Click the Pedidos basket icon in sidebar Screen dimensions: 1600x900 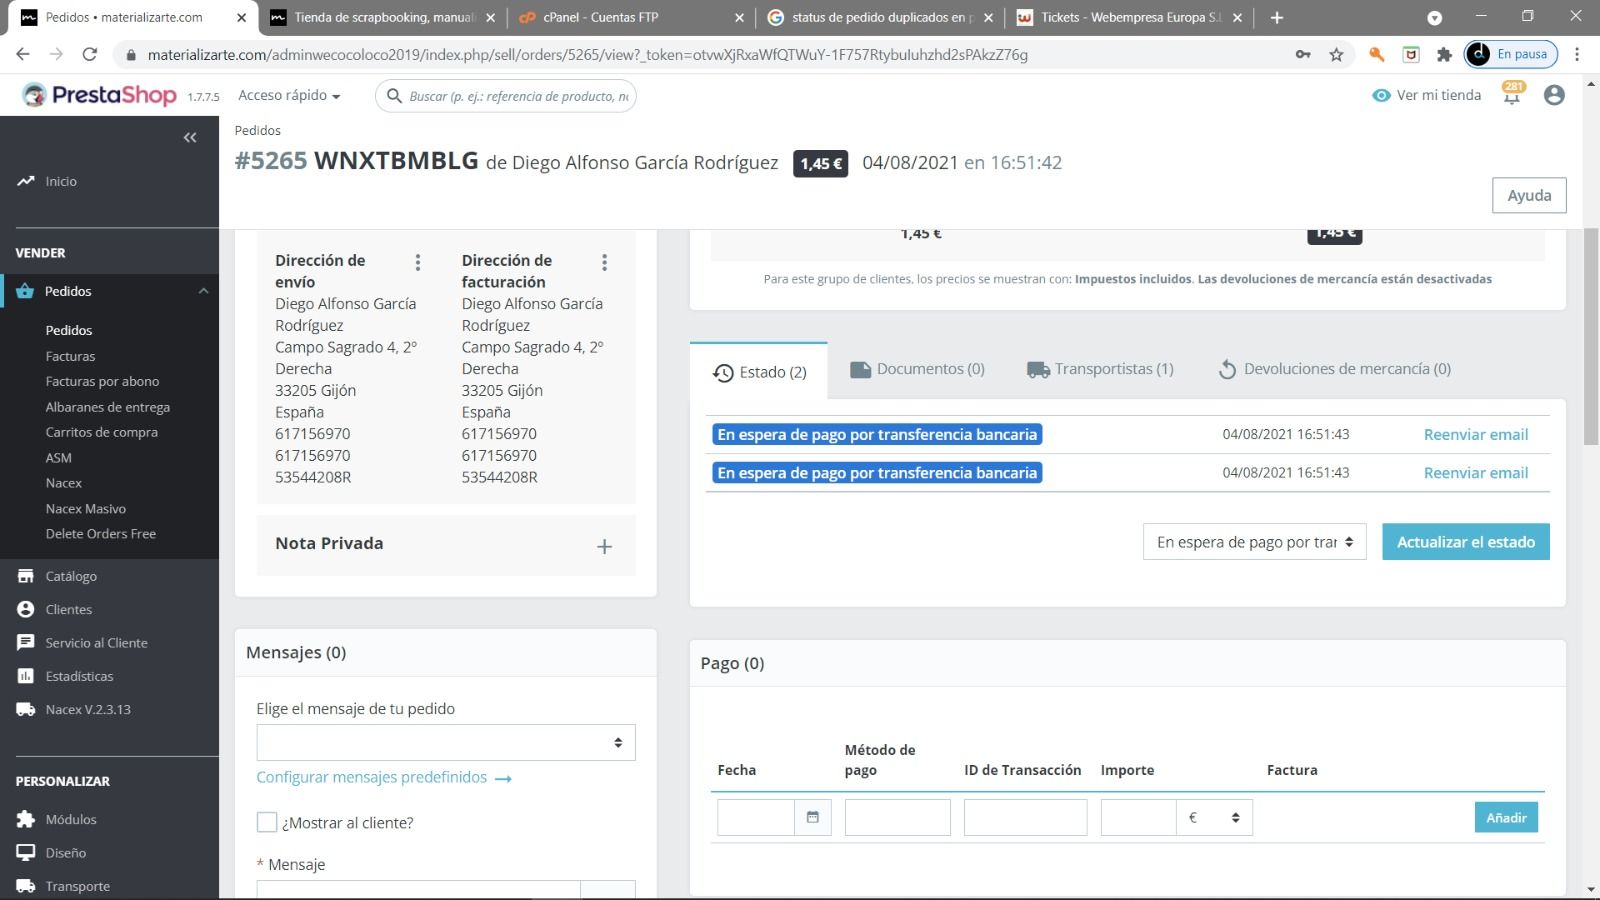(x=26, y=291)
